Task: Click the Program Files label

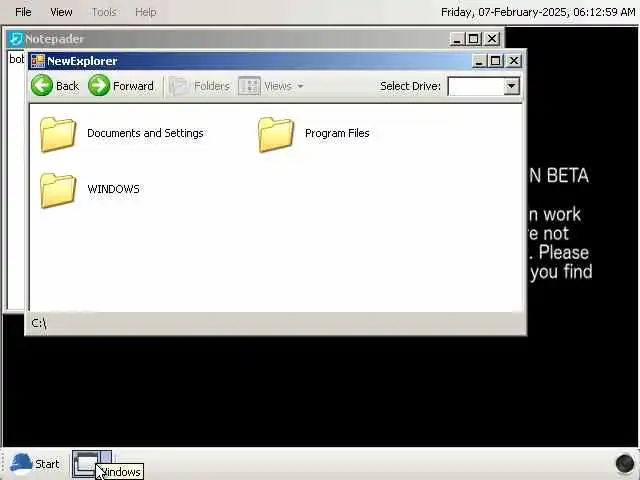Action: pos(337,133)
